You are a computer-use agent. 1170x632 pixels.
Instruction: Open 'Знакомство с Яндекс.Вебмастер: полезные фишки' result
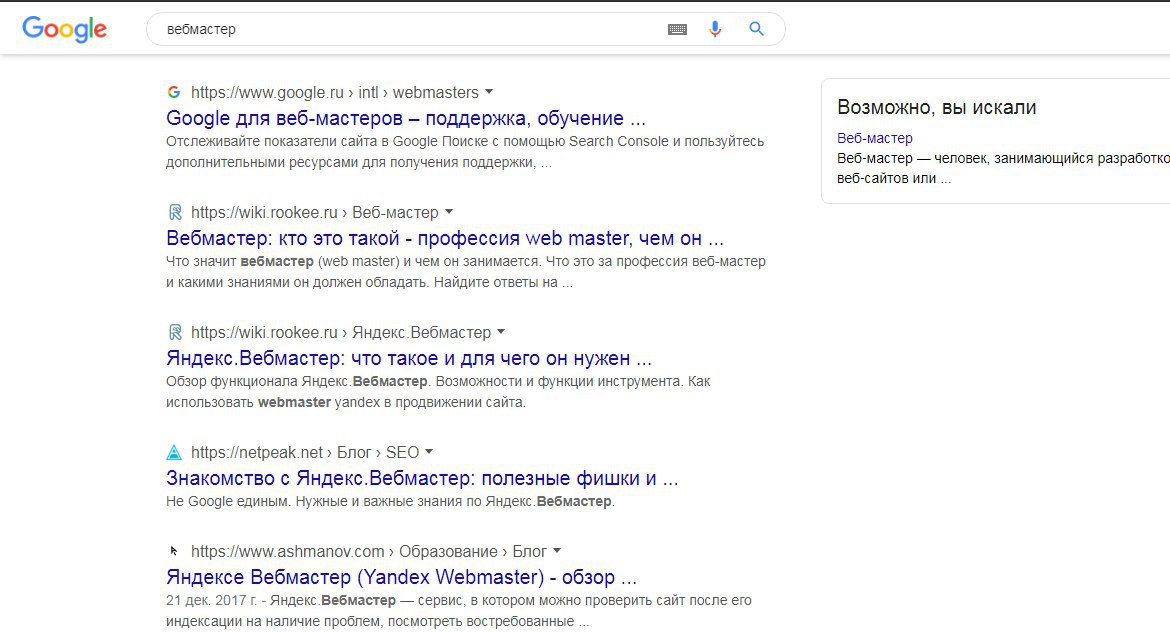[x=422, y=478]
